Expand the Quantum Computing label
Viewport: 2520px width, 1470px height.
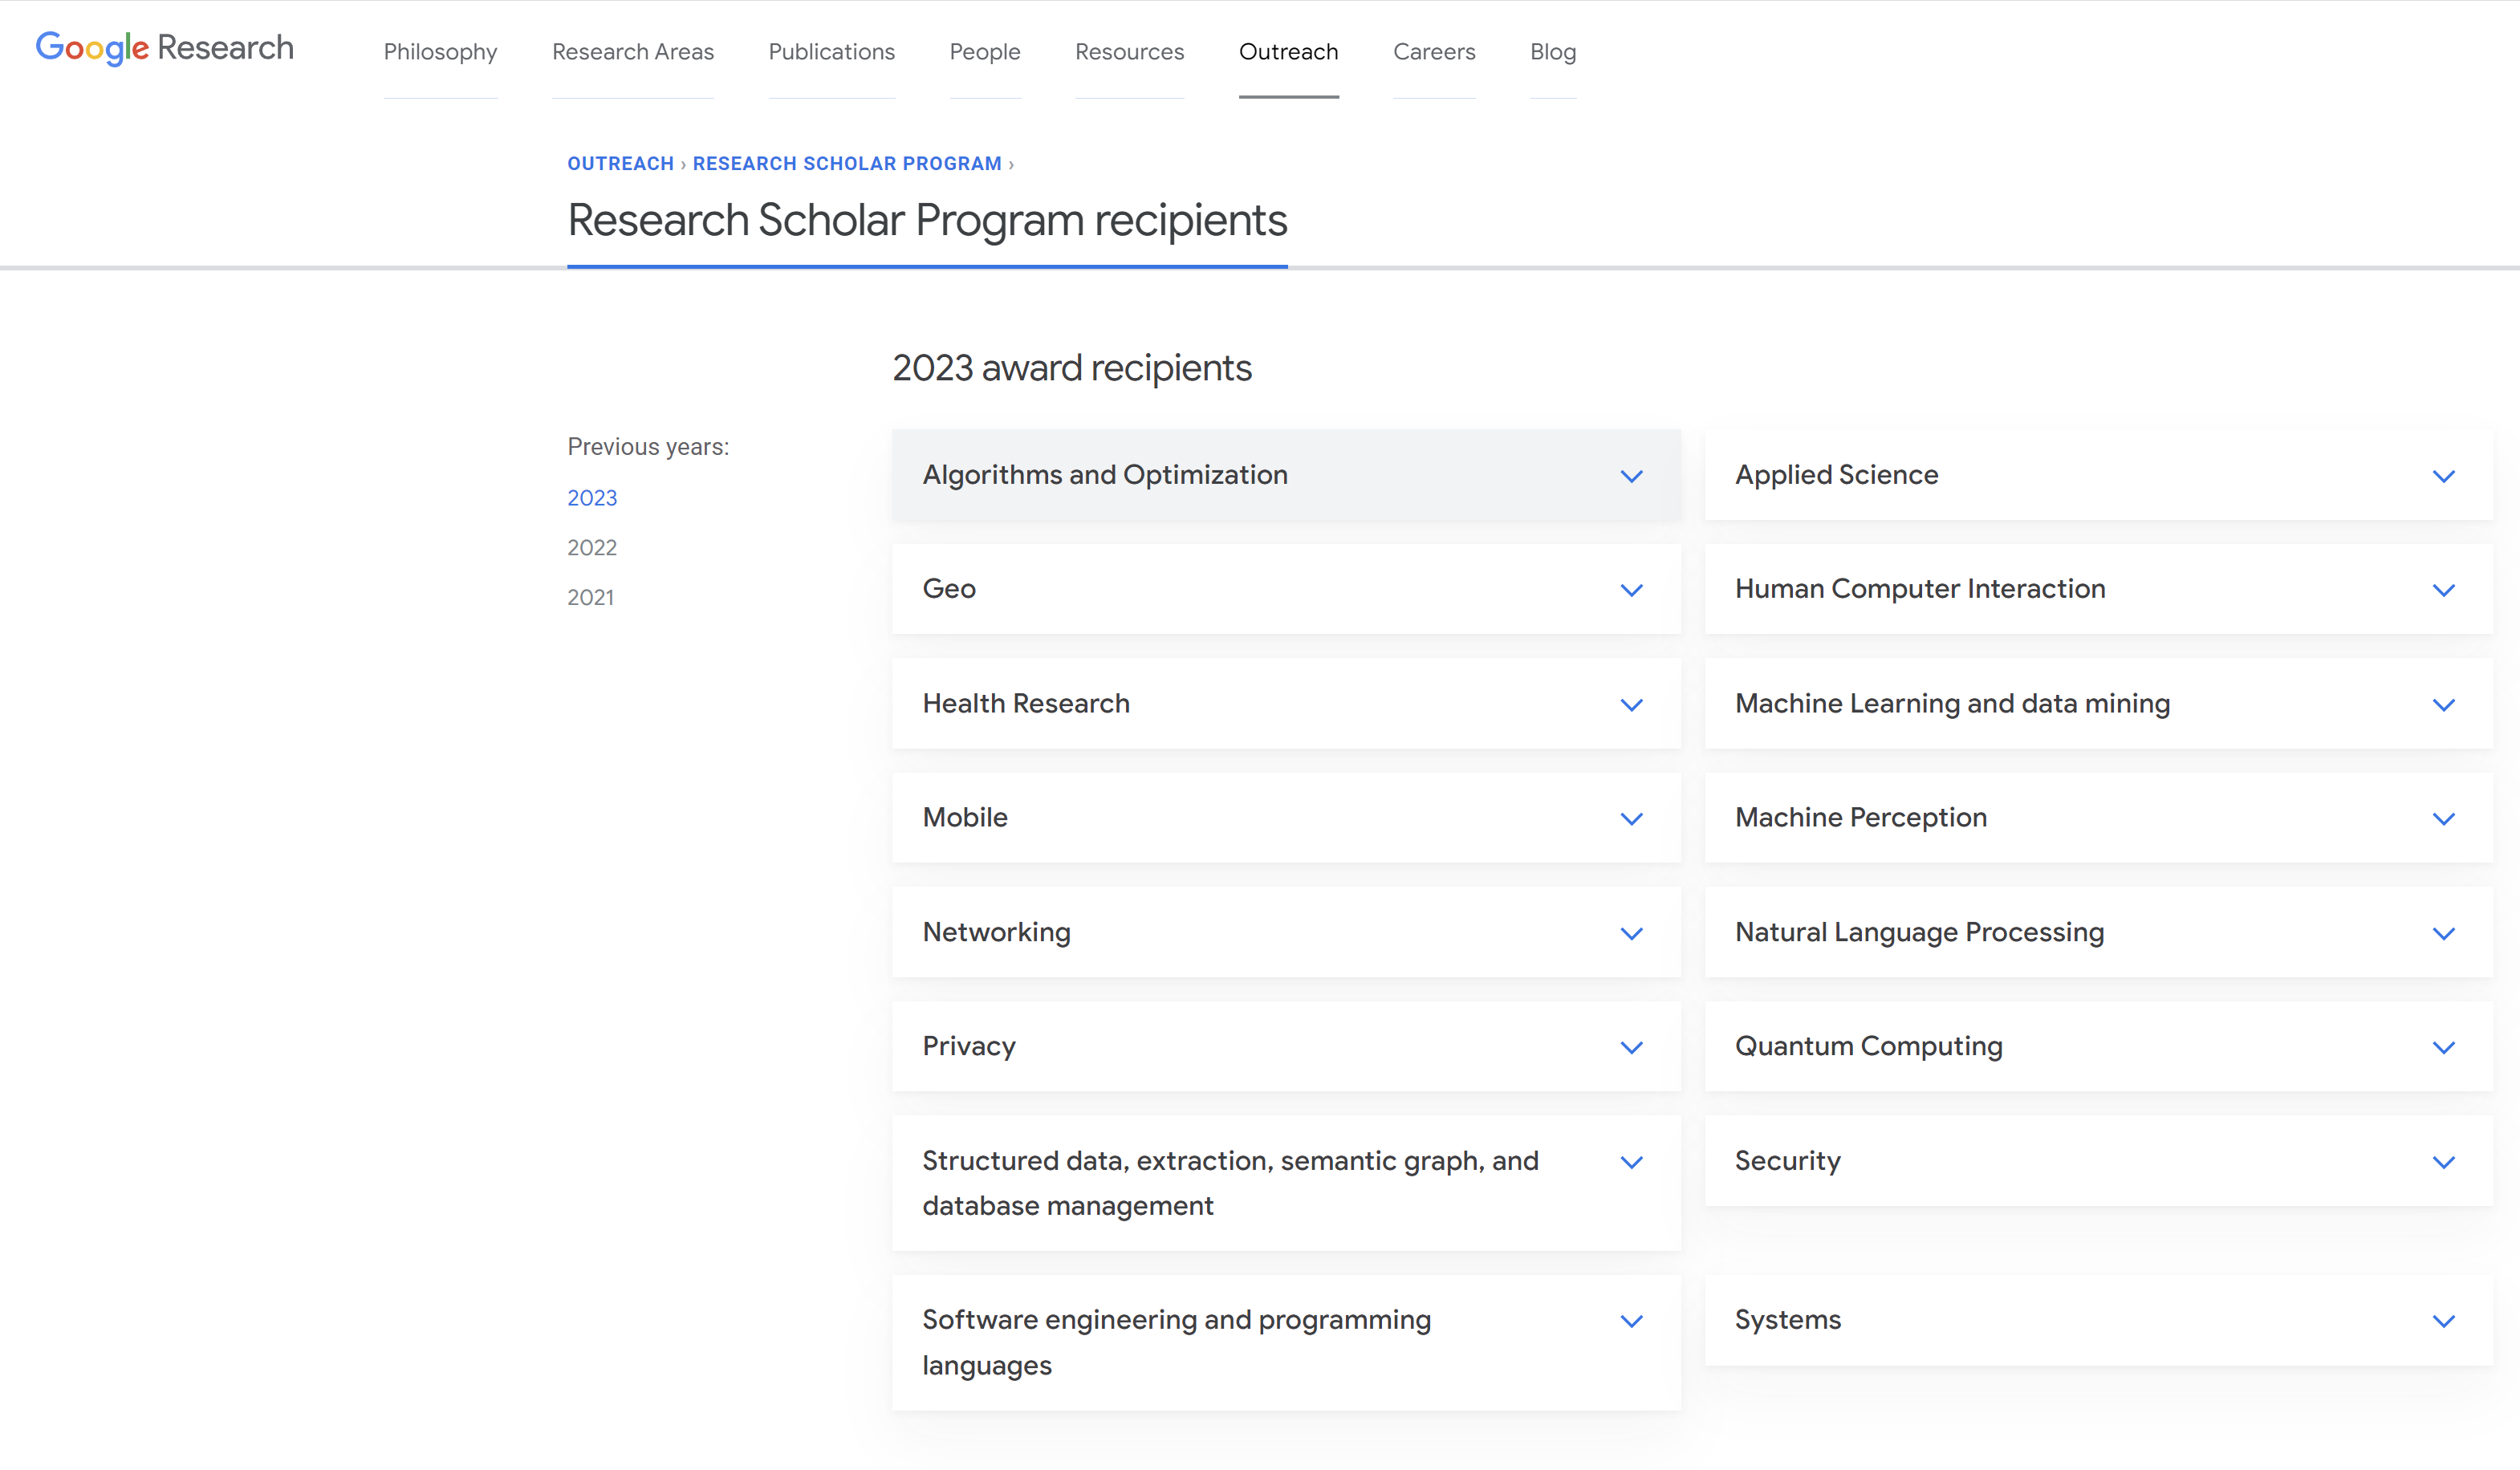(1868, 1047)
